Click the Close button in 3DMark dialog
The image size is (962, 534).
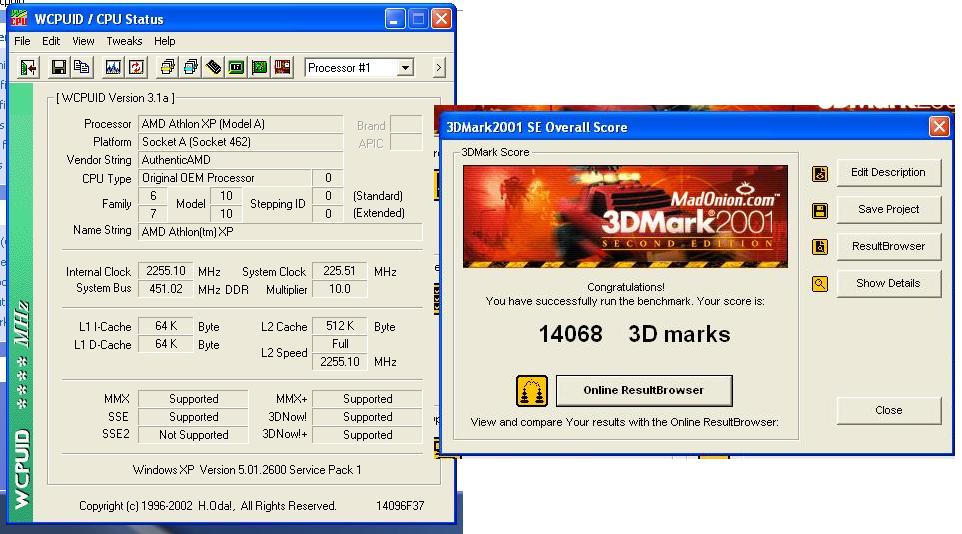coord(888,410)
